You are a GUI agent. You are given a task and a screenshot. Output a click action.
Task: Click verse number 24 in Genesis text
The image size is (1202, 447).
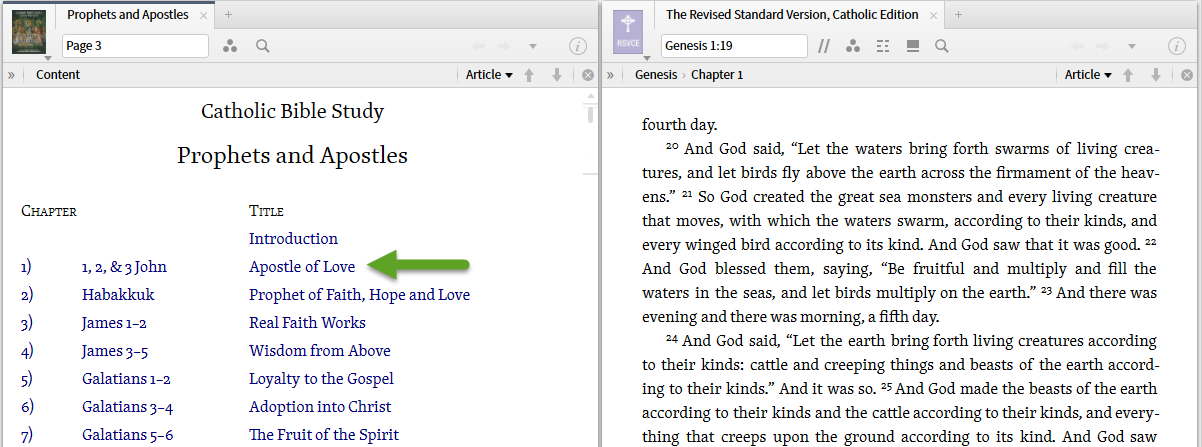tap(671, 338)
